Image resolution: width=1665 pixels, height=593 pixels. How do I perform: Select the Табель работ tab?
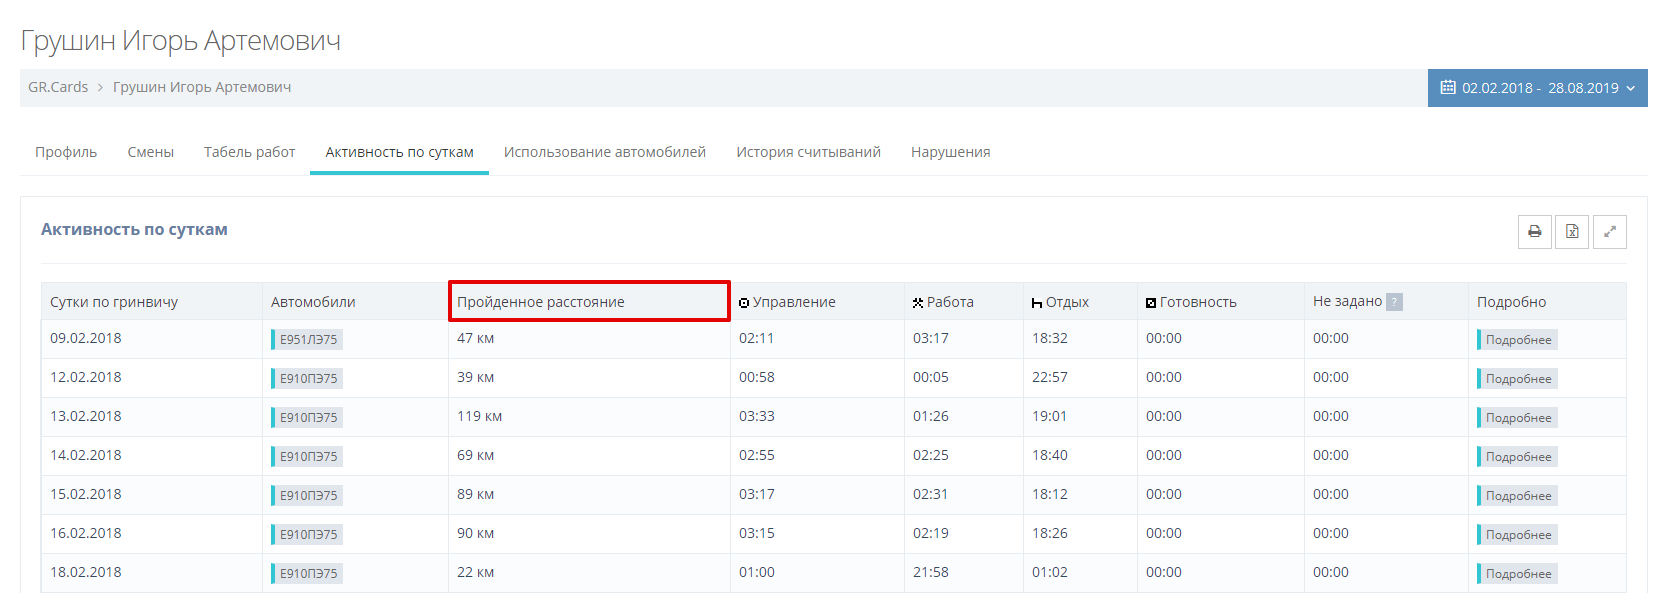click(x=249, y=152)
